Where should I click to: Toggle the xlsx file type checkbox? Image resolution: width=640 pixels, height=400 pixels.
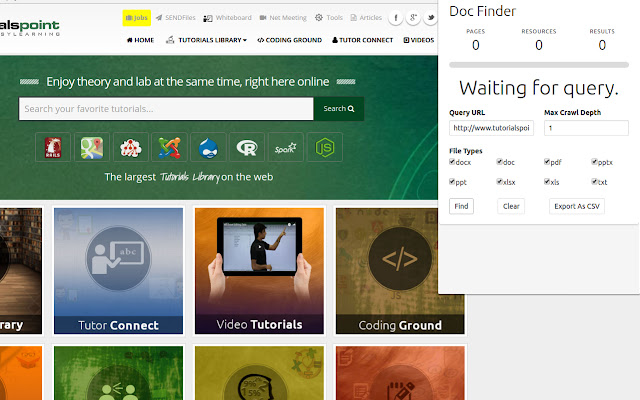click(x=499, y=181)
